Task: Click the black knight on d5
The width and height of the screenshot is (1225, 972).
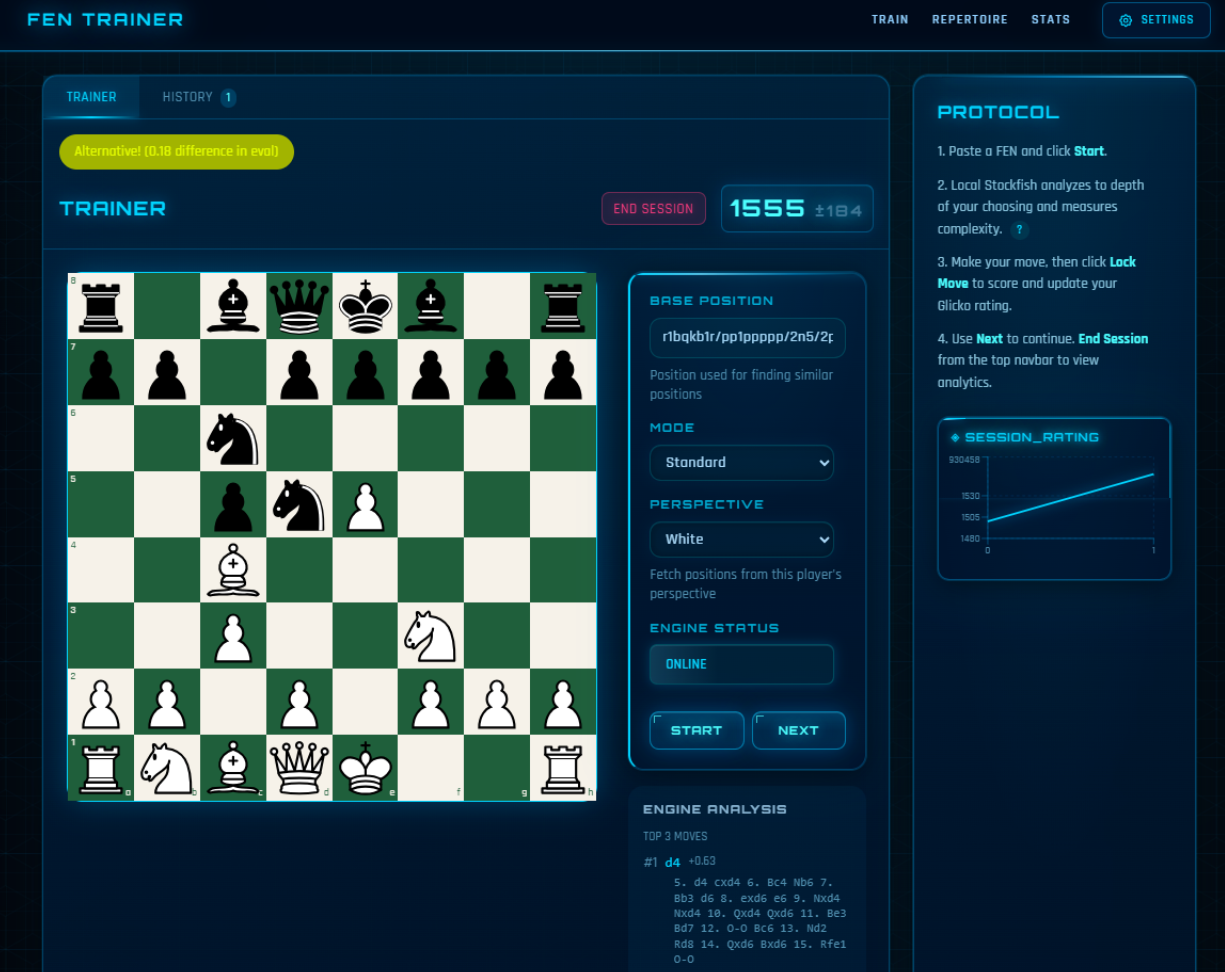Action: click(299, 504)
